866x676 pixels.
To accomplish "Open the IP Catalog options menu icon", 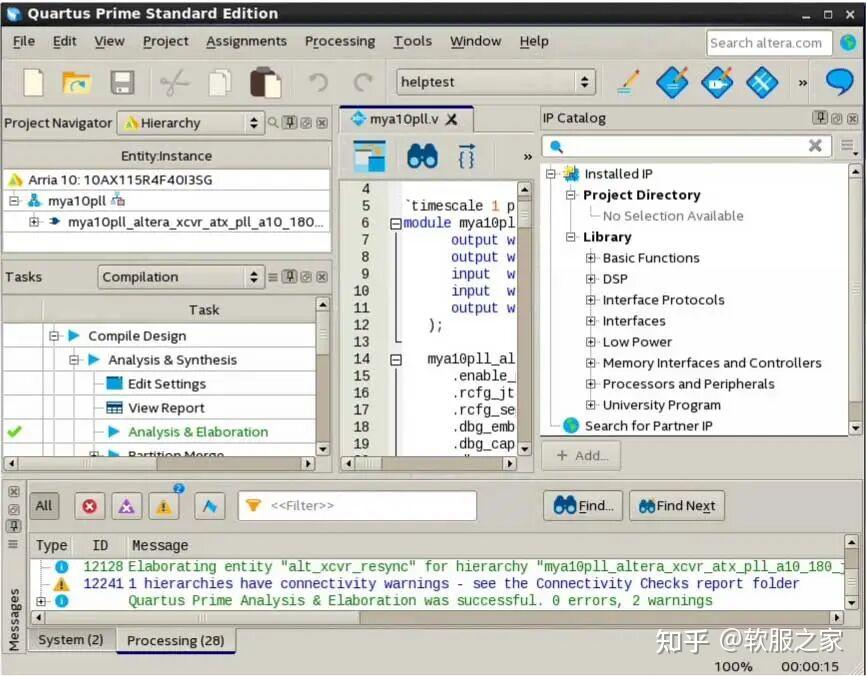I will 848,146.
